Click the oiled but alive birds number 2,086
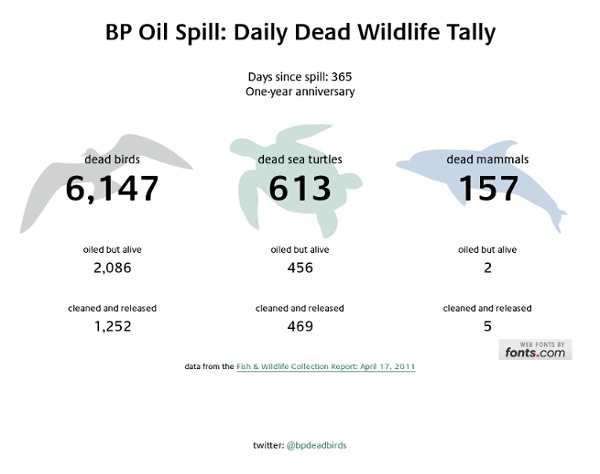The width and height of the screenshot is (600, 474). (112, 268)
